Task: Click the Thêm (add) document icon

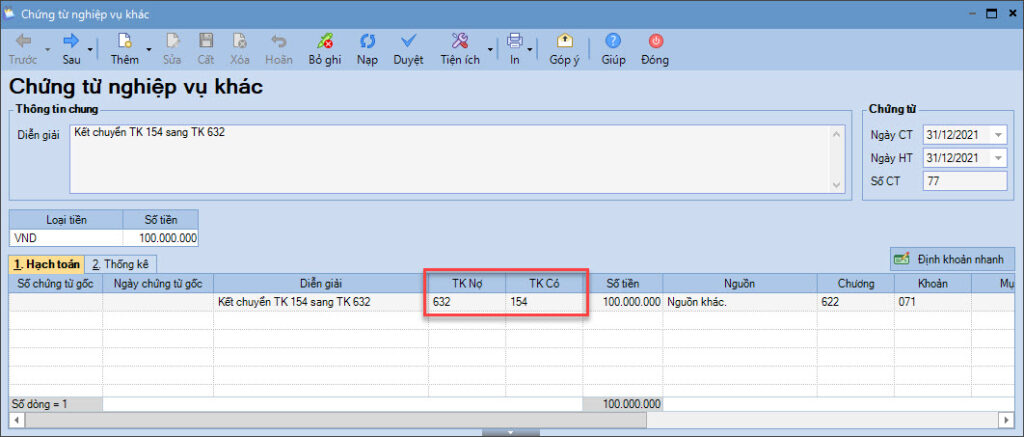Action: click(125, 42)
